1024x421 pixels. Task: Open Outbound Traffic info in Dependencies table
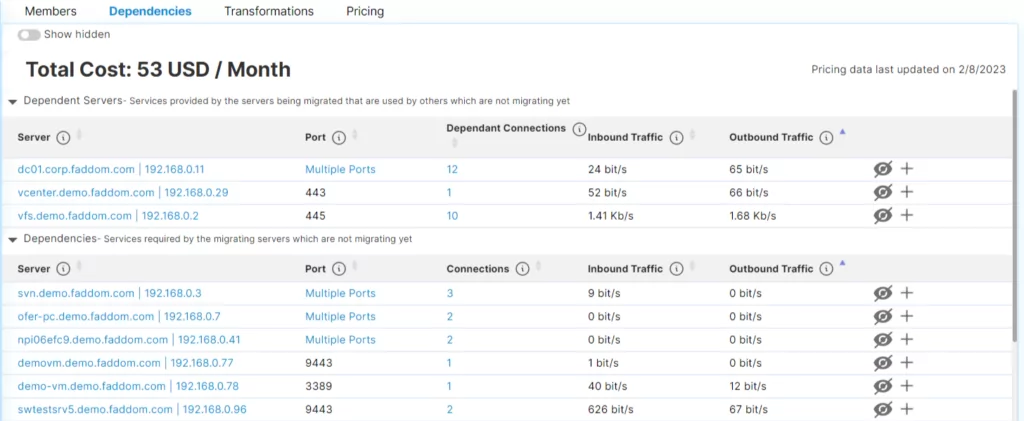point(826,269)
